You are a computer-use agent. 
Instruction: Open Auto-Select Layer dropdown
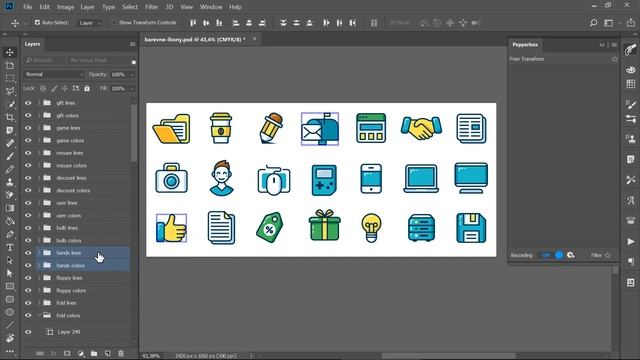(89, 23)
